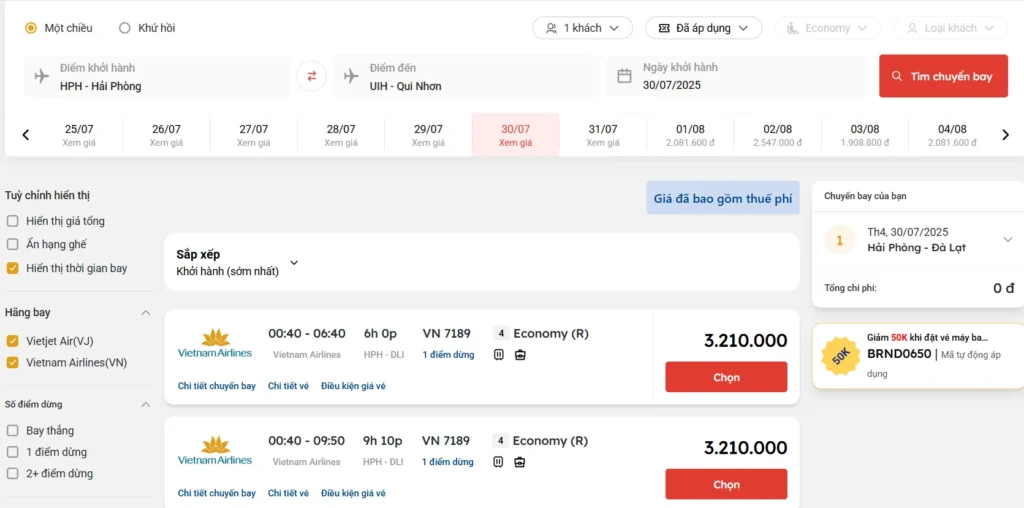The height and width of the screenshot is (508, 1024).
Task: Select the Khứ hồi radio option
Action: pyautogui.click(x=125, y=28)
